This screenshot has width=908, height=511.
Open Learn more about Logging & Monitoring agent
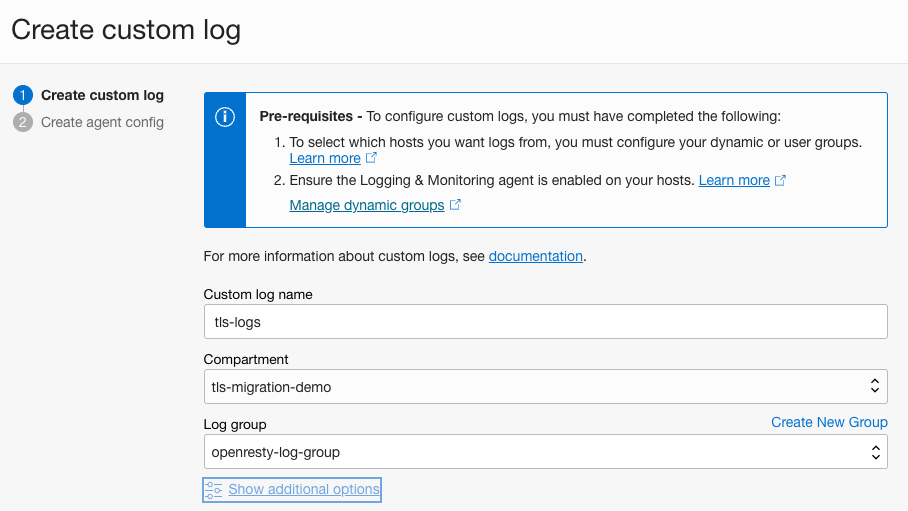point(734,181)
